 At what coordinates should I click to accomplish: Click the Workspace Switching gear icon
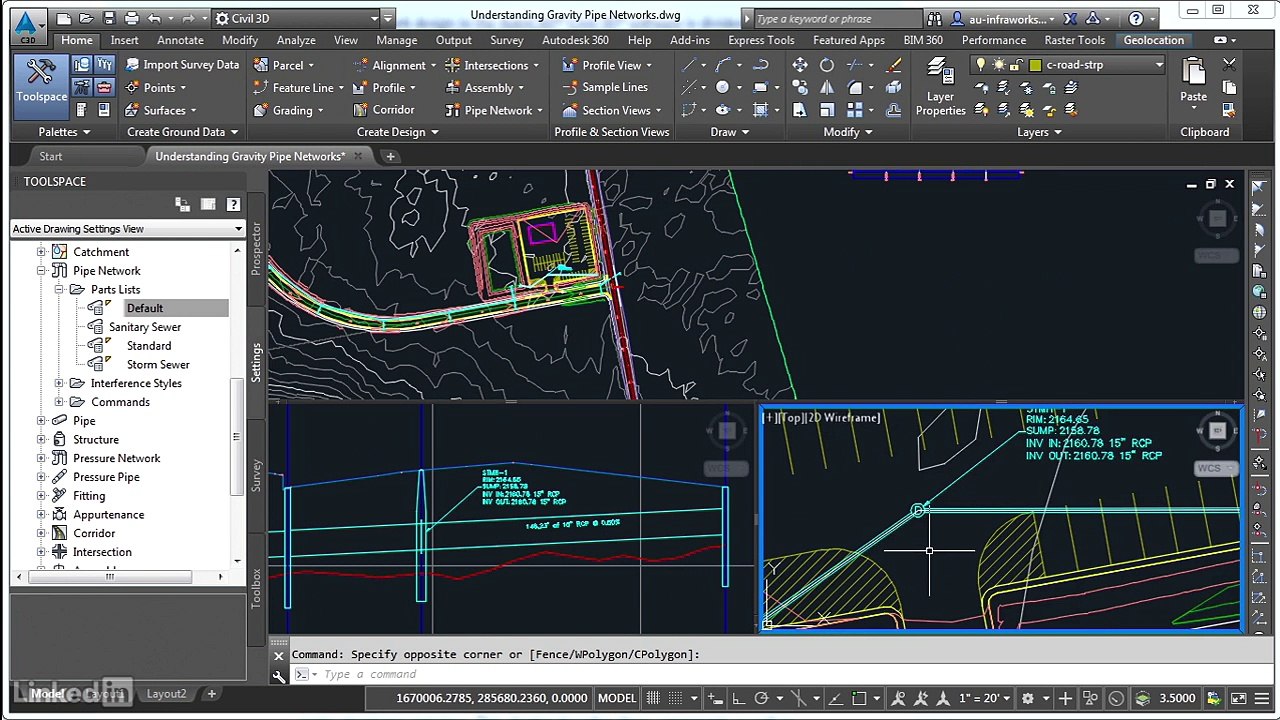pos(1027,698)
